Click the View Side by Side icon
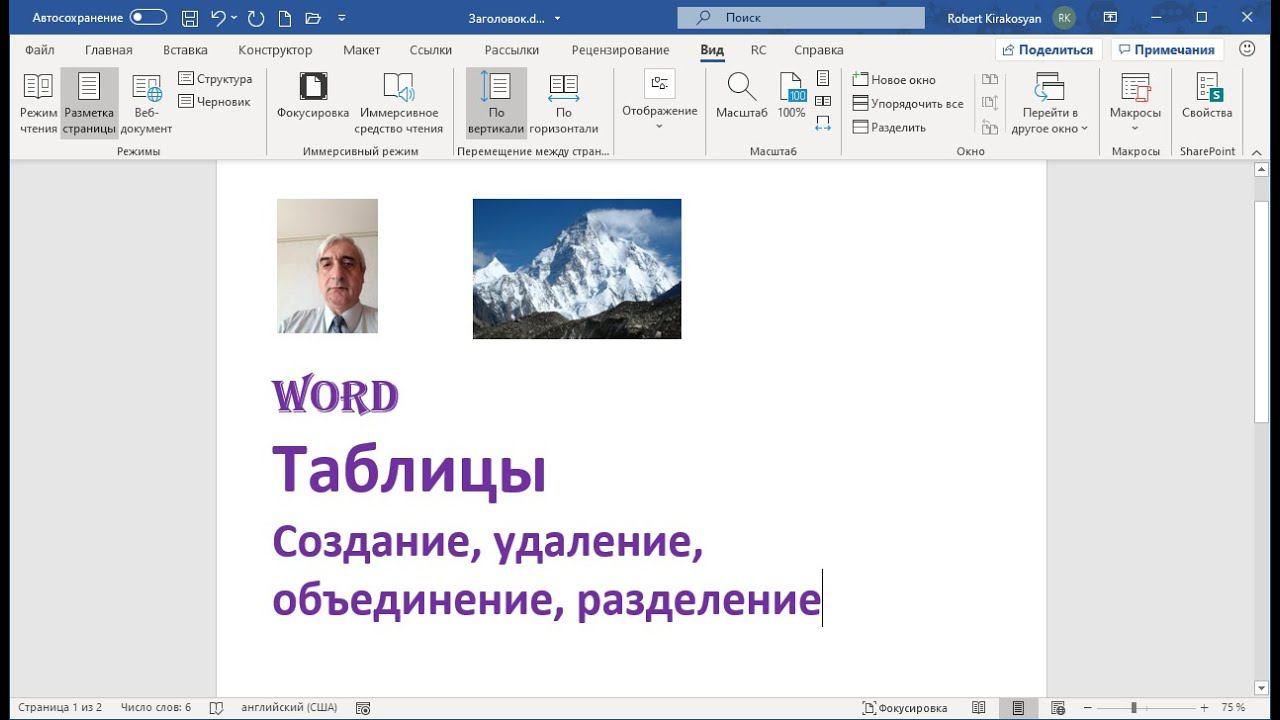Screen dimensions: 1280x720 pyautogui.click(x=990, y=79)
